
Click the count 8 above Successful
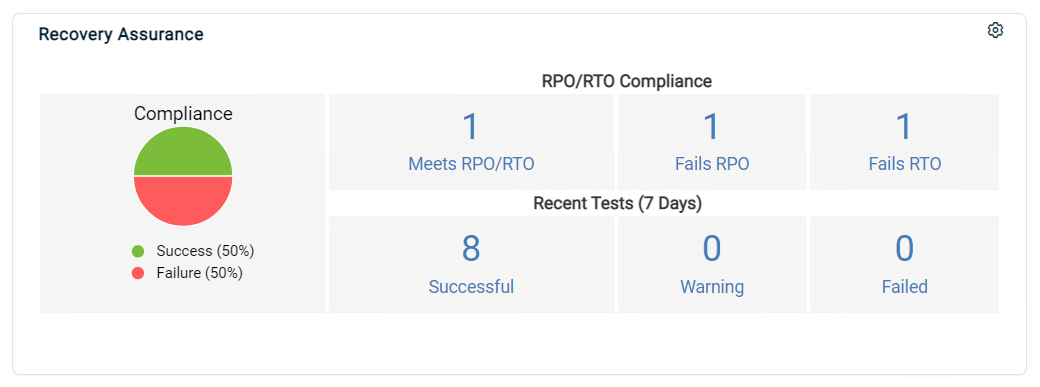[471, 249]
